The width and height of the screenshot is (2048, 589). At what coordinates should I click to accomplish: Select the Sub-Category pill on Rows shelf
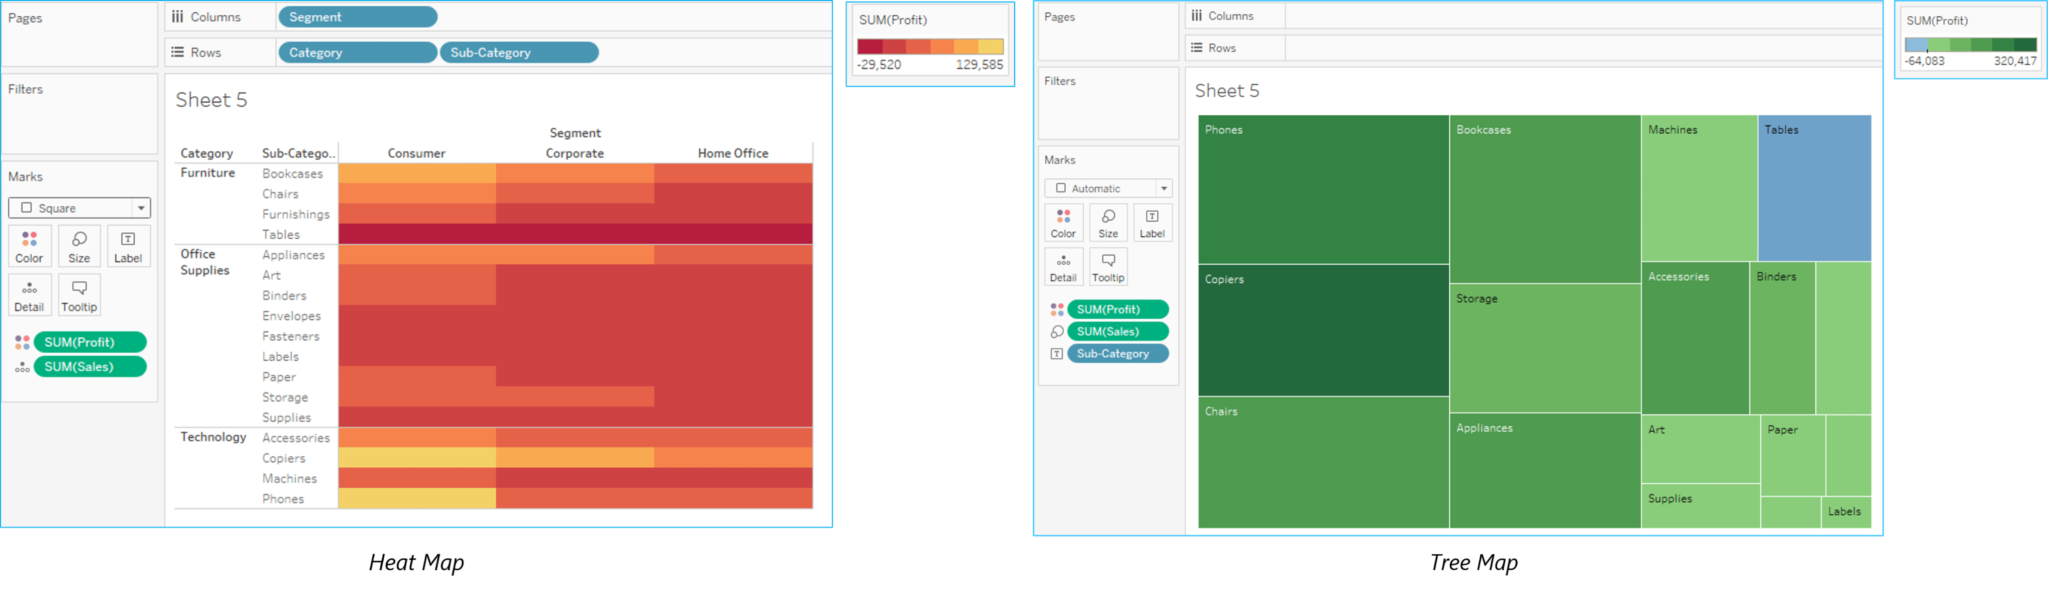click(519, 52)
